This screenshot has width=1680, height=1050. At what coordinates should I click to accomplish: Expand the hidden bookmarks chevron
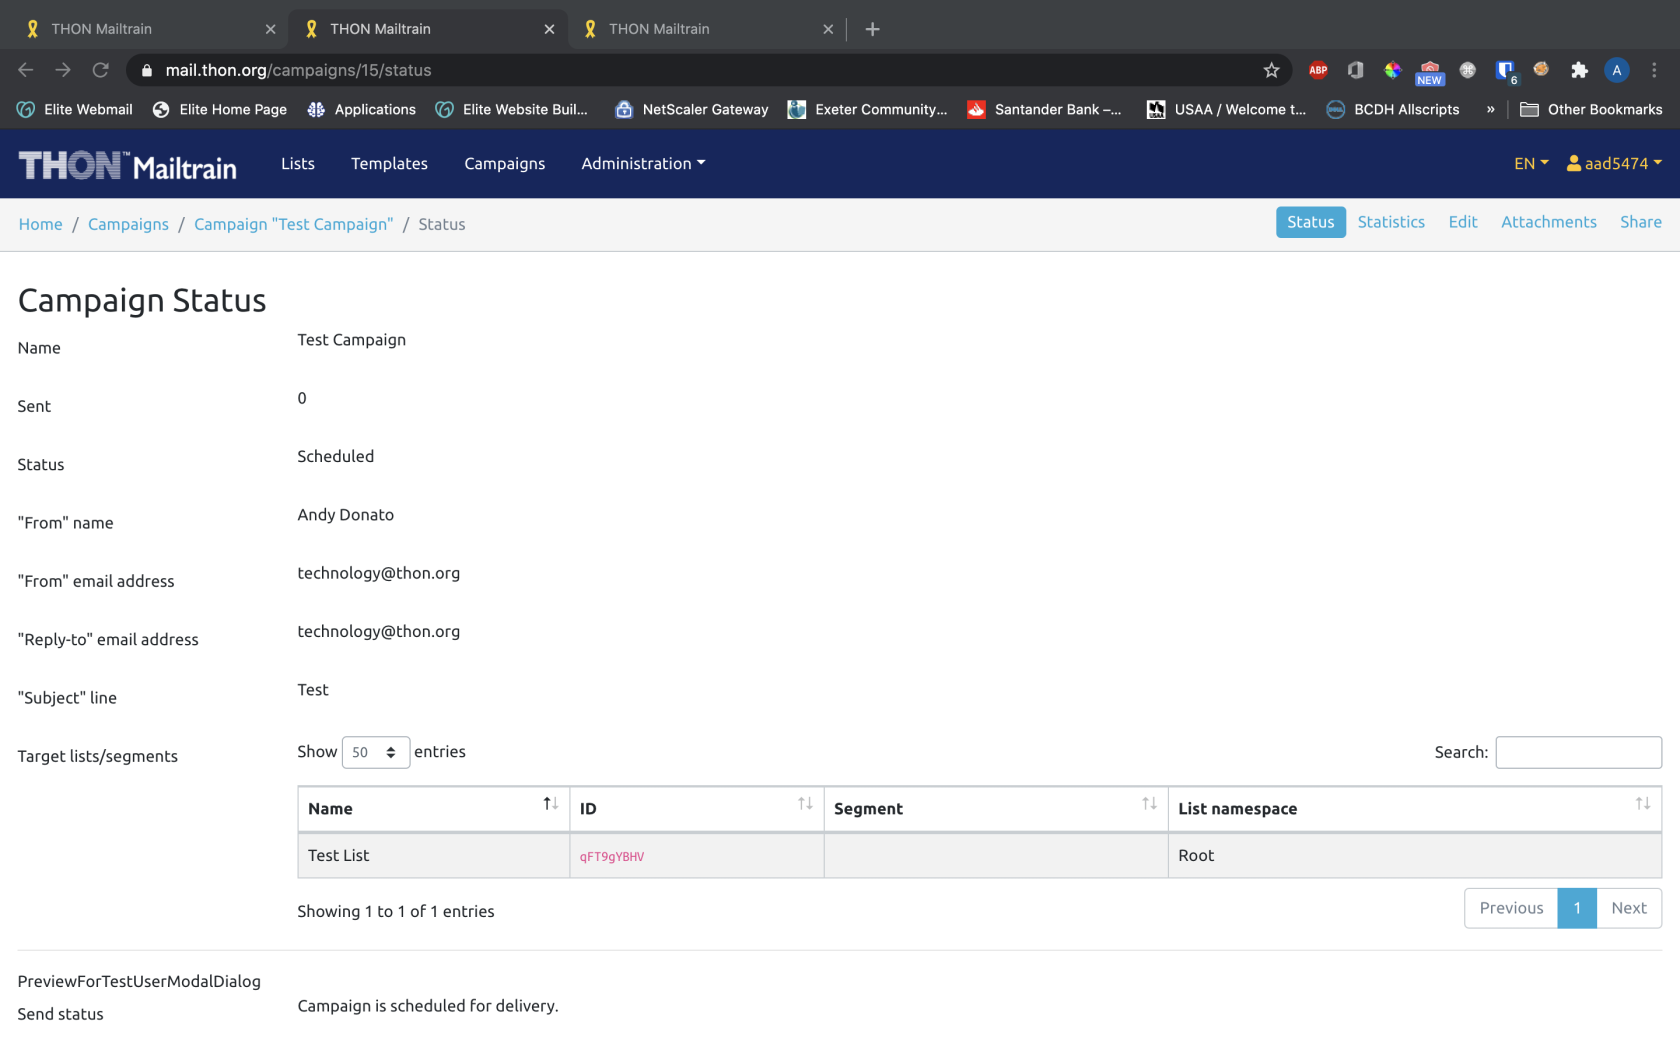coord(1490,109)
